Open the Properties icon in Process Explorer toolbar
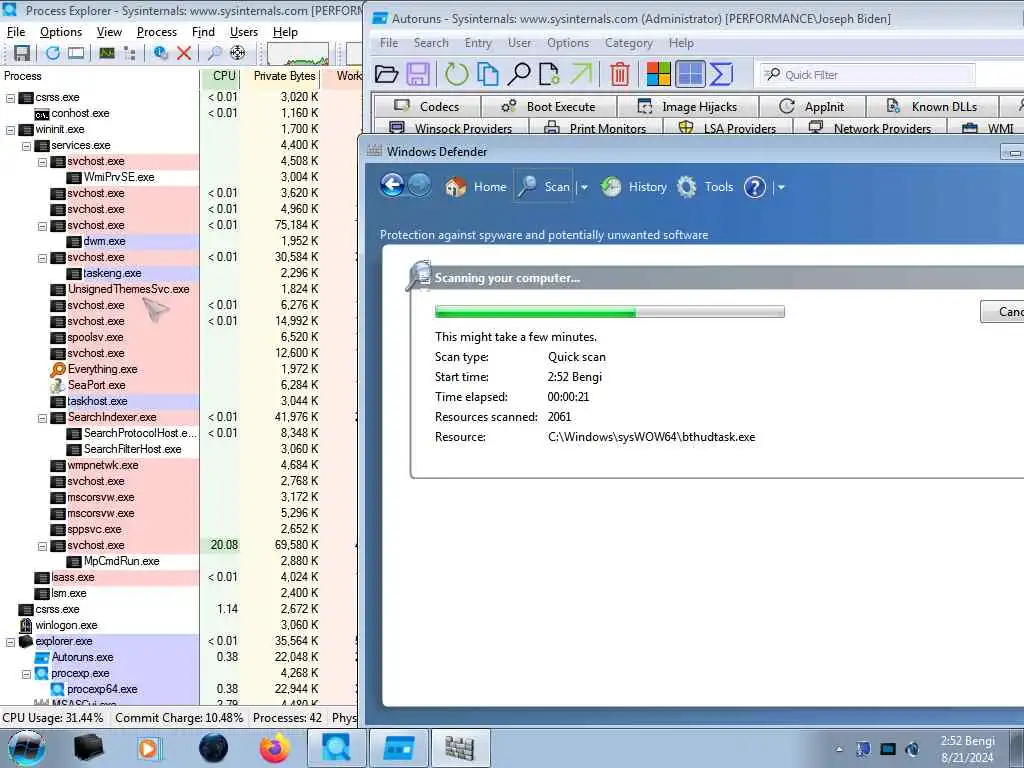 point(160,54)
